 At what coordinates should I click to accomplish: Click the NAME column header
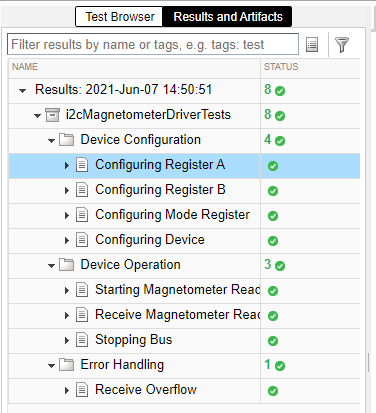coord(134,67)
